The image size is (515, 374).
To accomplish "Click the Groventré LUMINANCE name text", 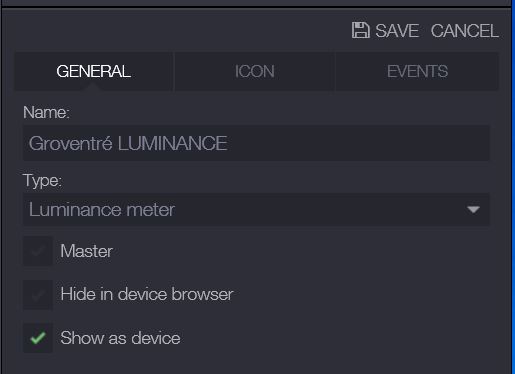I will click(x=128, y=143).
